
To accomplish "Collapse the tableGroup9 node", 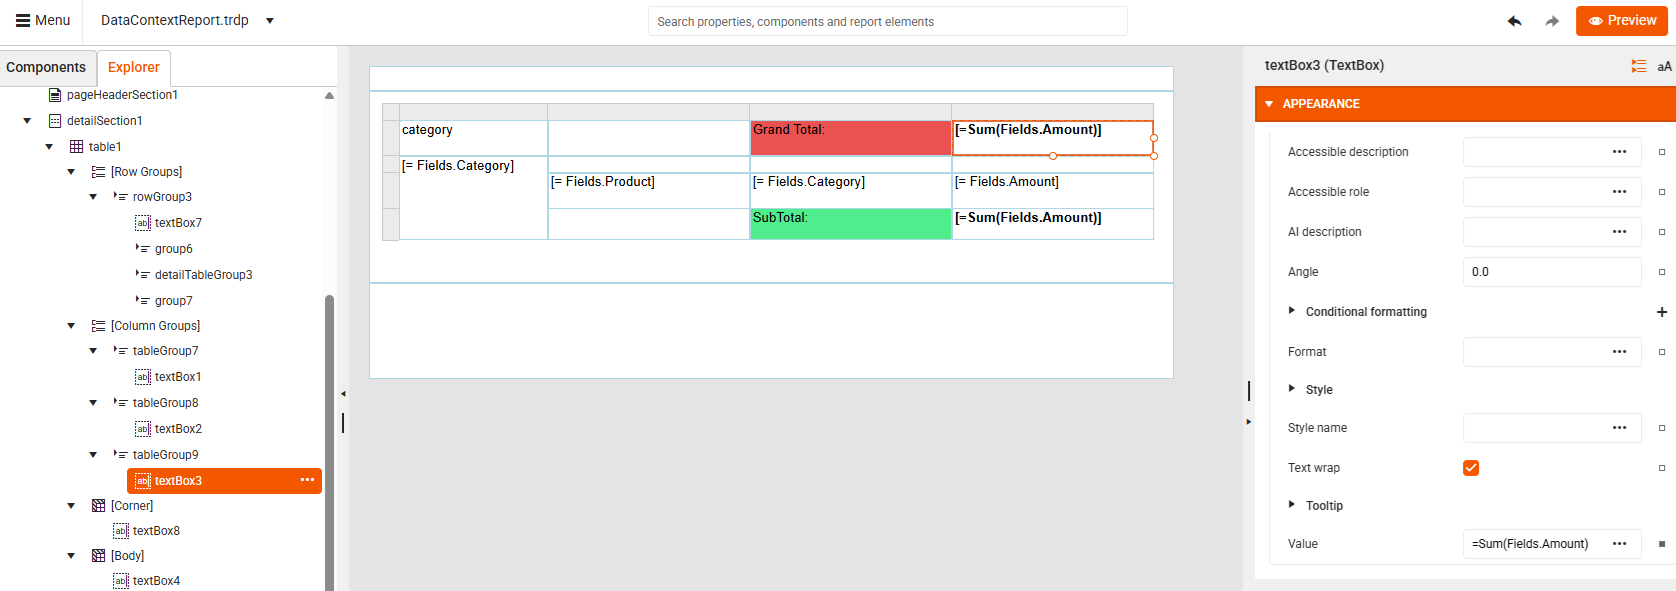I will point(93,455).
